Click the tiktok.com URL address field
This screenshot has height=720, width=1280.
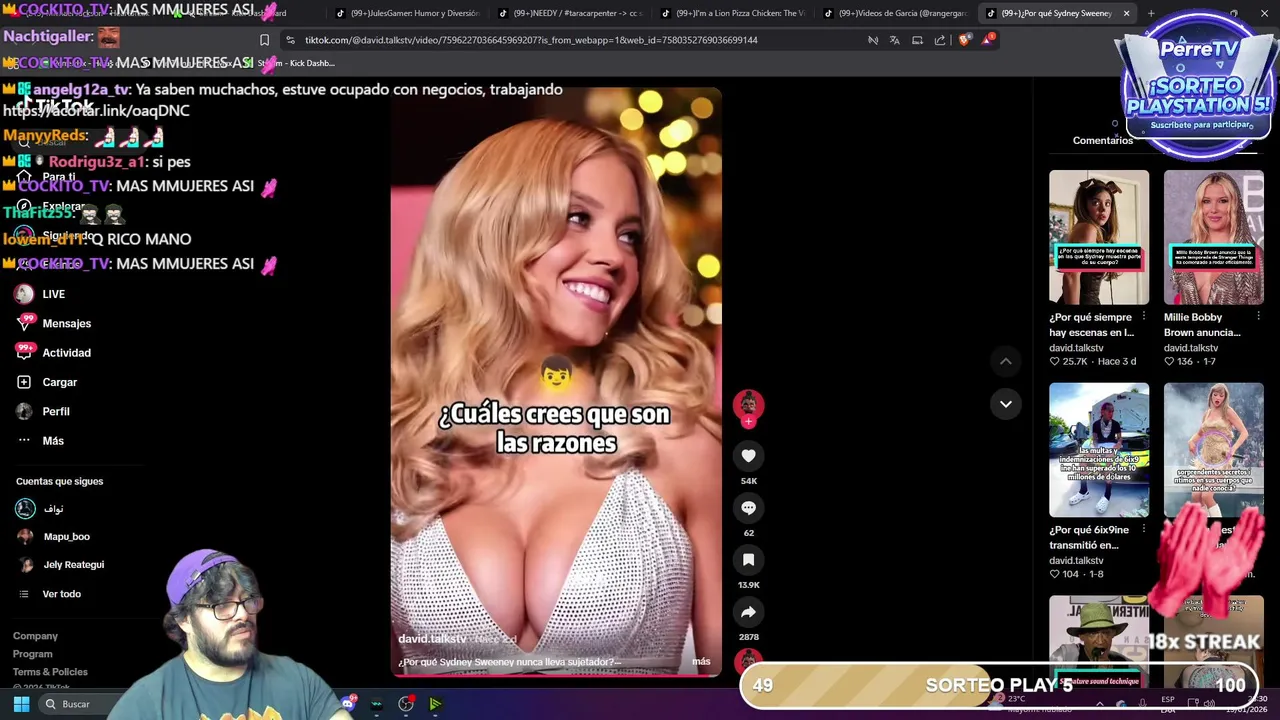(x=531, y=40)
